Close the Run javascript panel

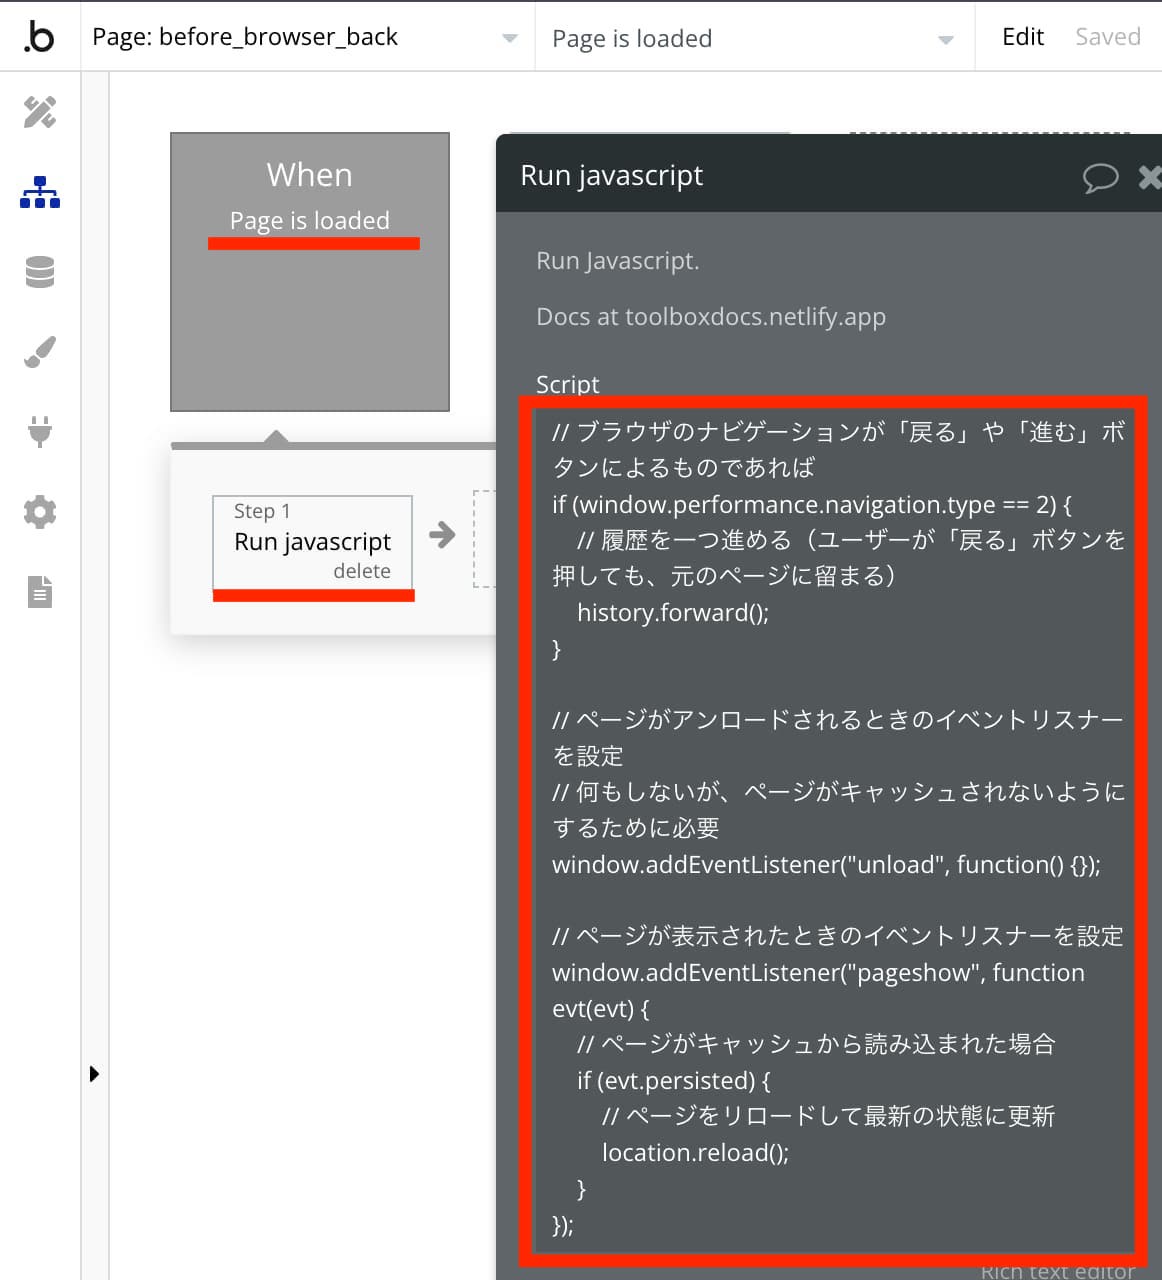point(1150,178)
